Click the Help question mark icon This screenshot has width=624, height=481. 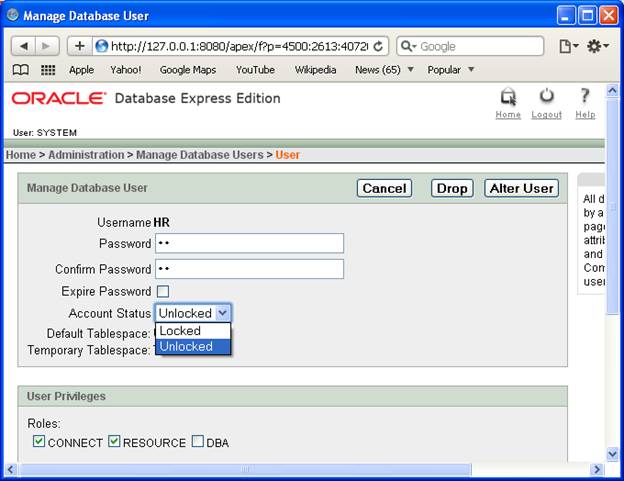[x=585, y=96]
